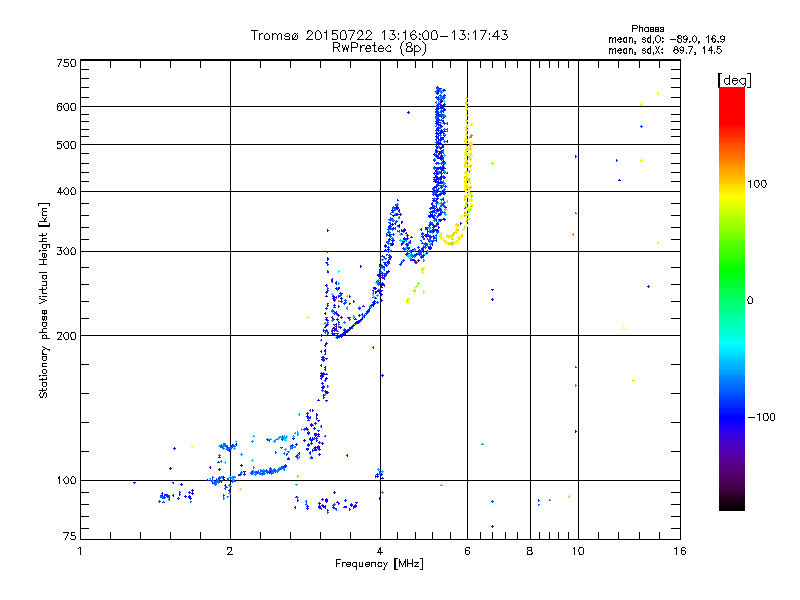Click the y-axis tick label '750'

tap(66, 63)
